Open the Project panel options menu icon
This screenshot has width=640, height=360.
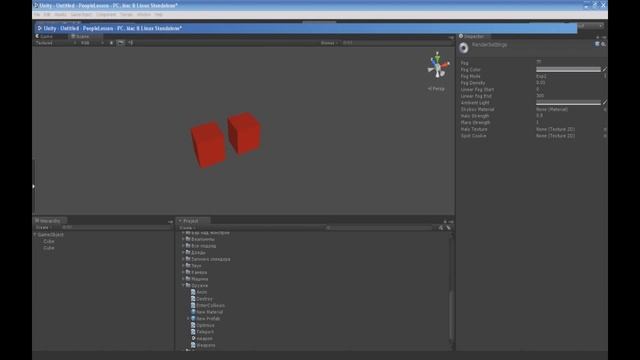point(451,222)
